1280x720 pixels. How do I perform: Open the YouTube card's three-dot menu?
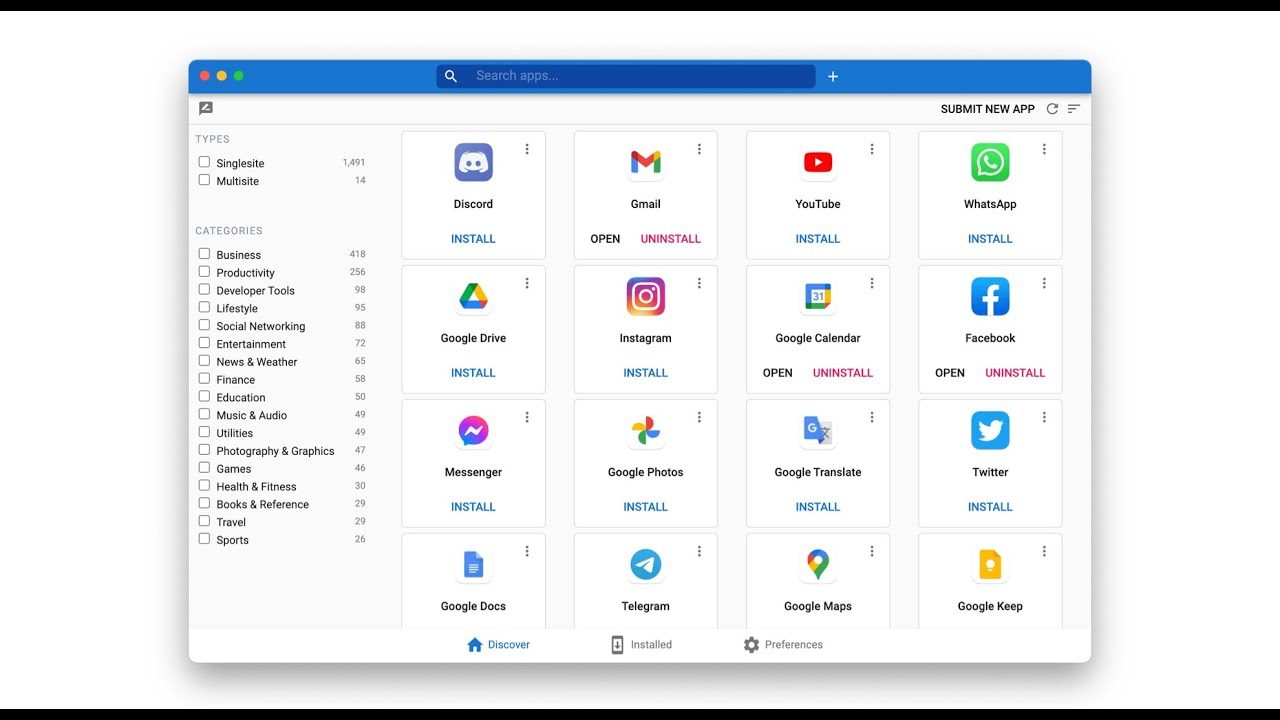(x=872, y=149)
